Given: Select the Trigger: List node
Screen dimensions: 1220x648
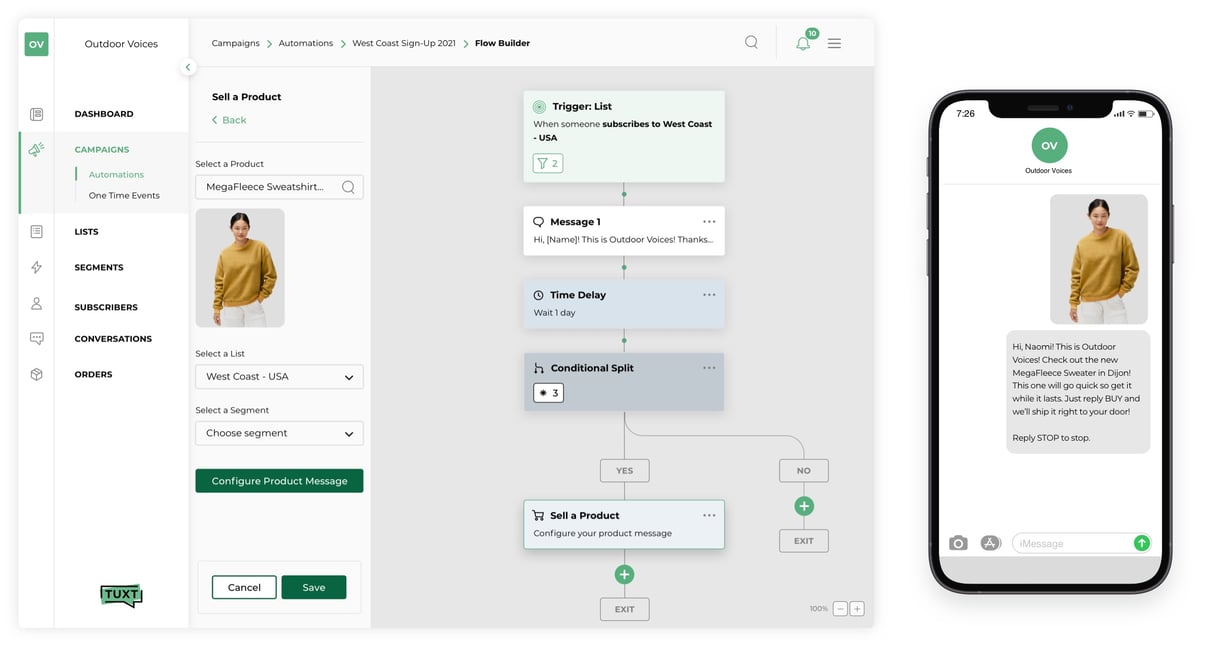Looking at the screenshot, I should pyautogui.click(x=624, y=136).
